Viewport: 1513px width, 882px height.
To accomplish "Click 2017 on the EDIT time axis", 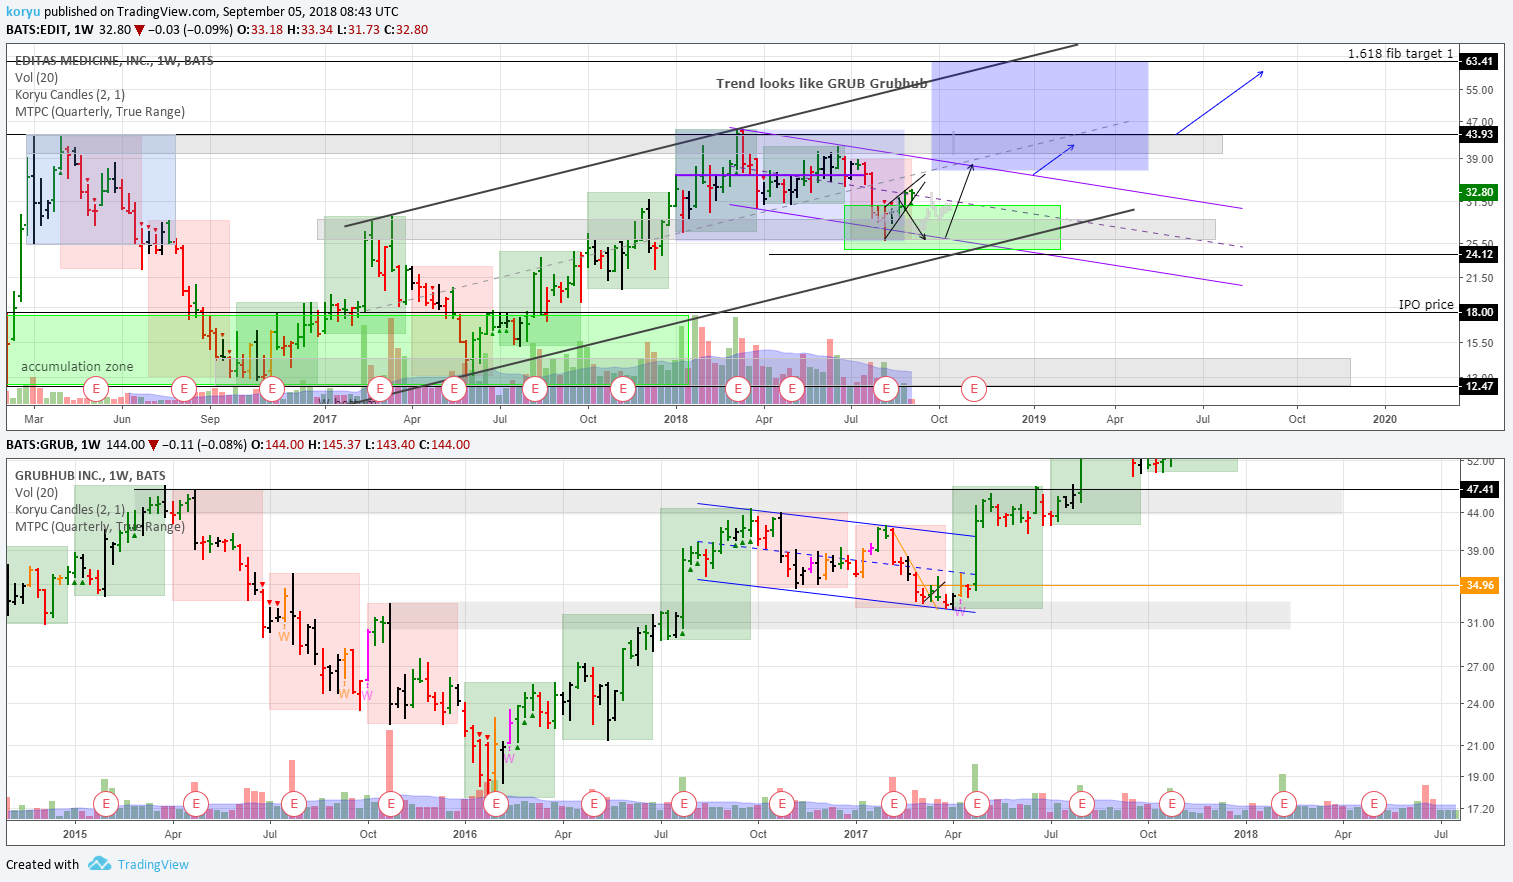I will pos(324,419).
